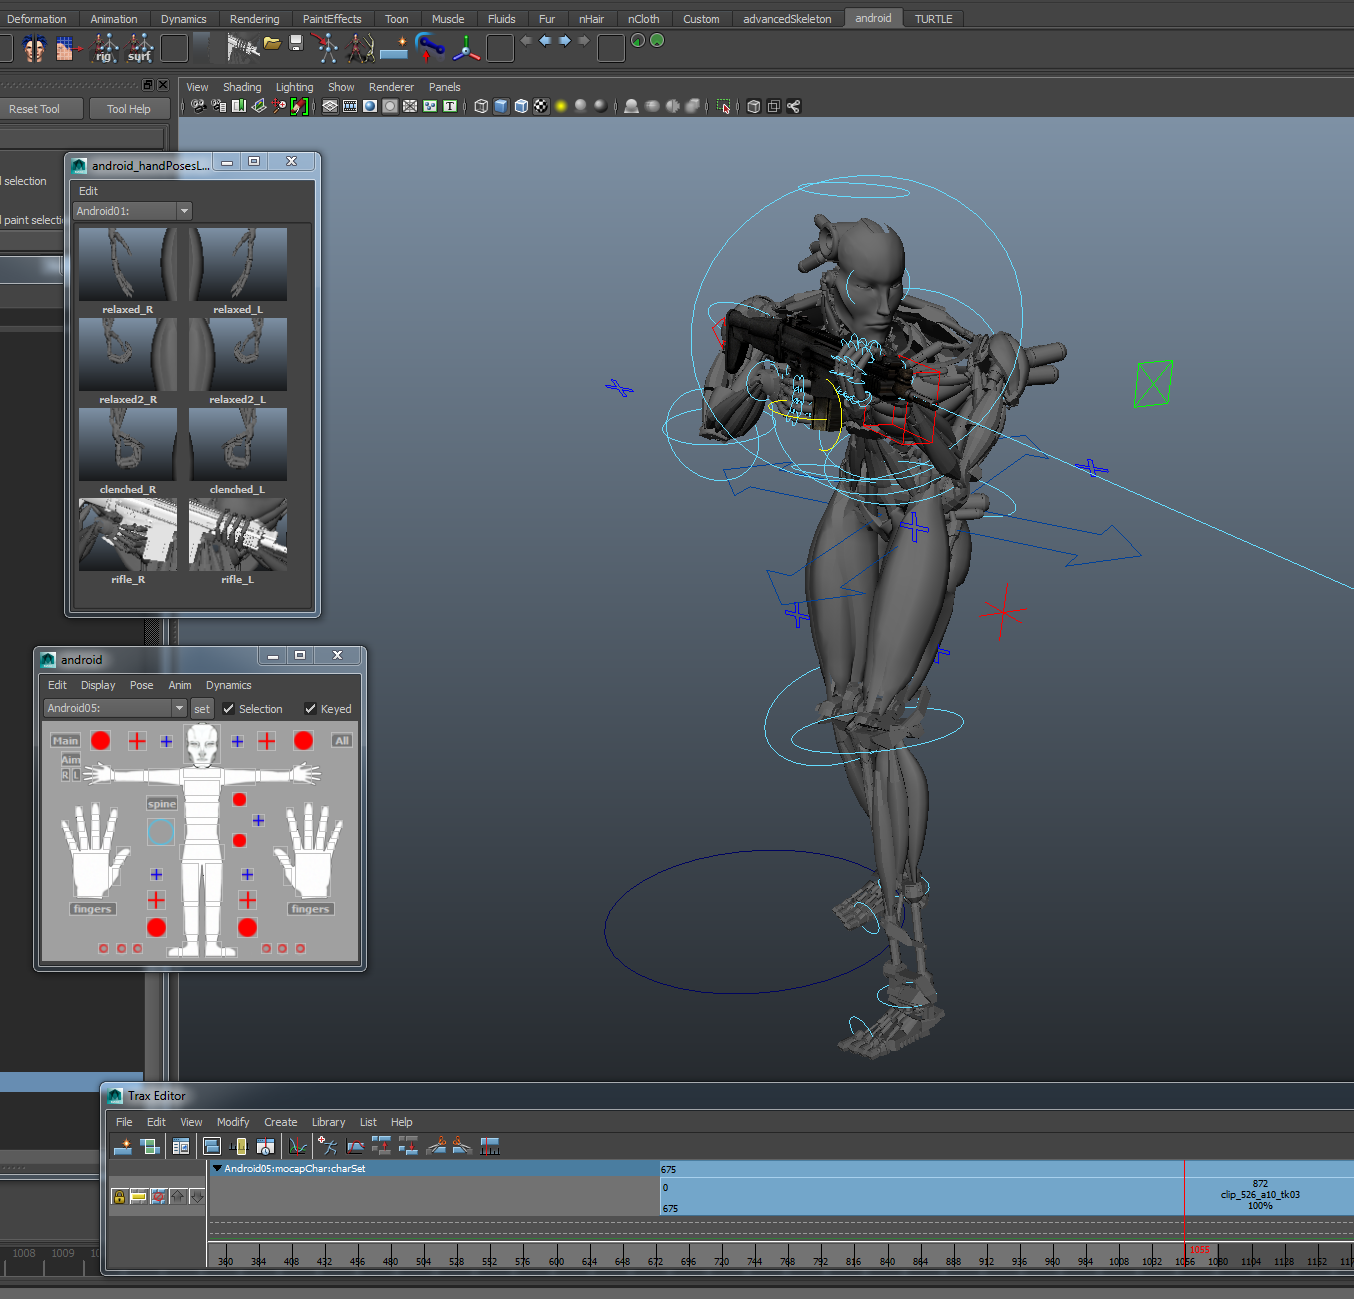The image size is (1354, 1299).
Task: Toggle the R aim button in picker
Action: (x=66, y=775)
